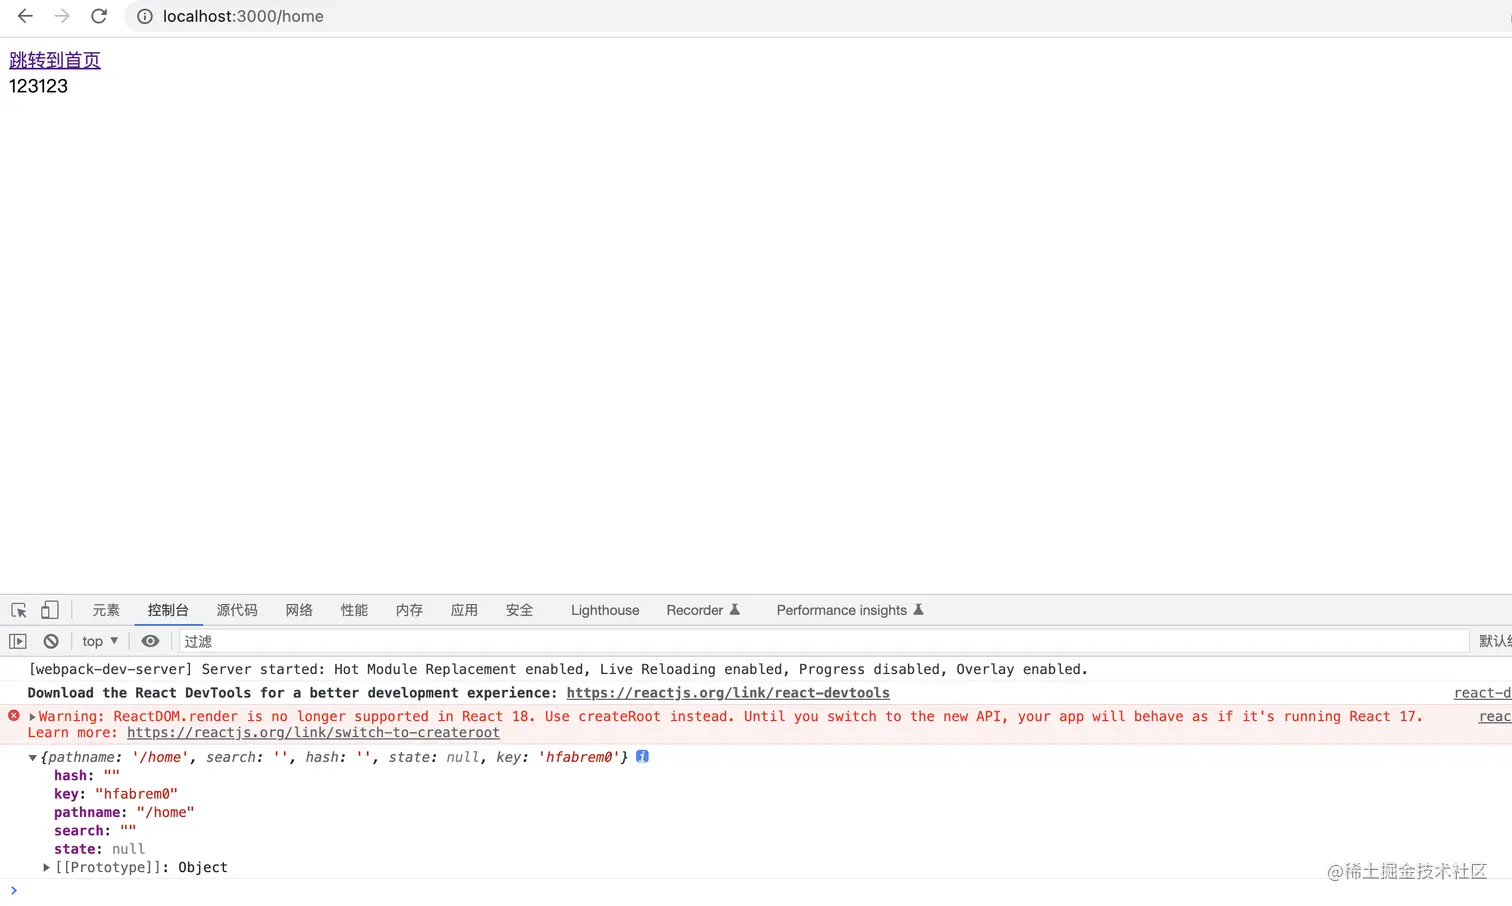Collapse the logged pathname object

(x=33, y=758)
